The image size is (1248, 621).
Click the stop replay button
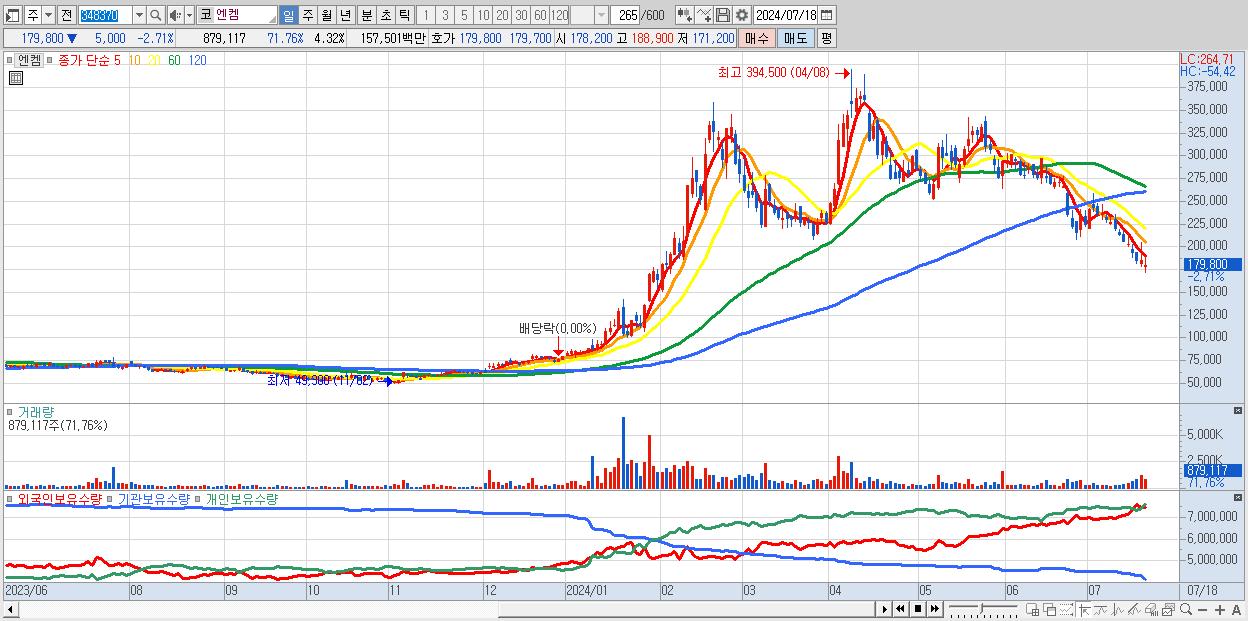[x=917, y=609]
